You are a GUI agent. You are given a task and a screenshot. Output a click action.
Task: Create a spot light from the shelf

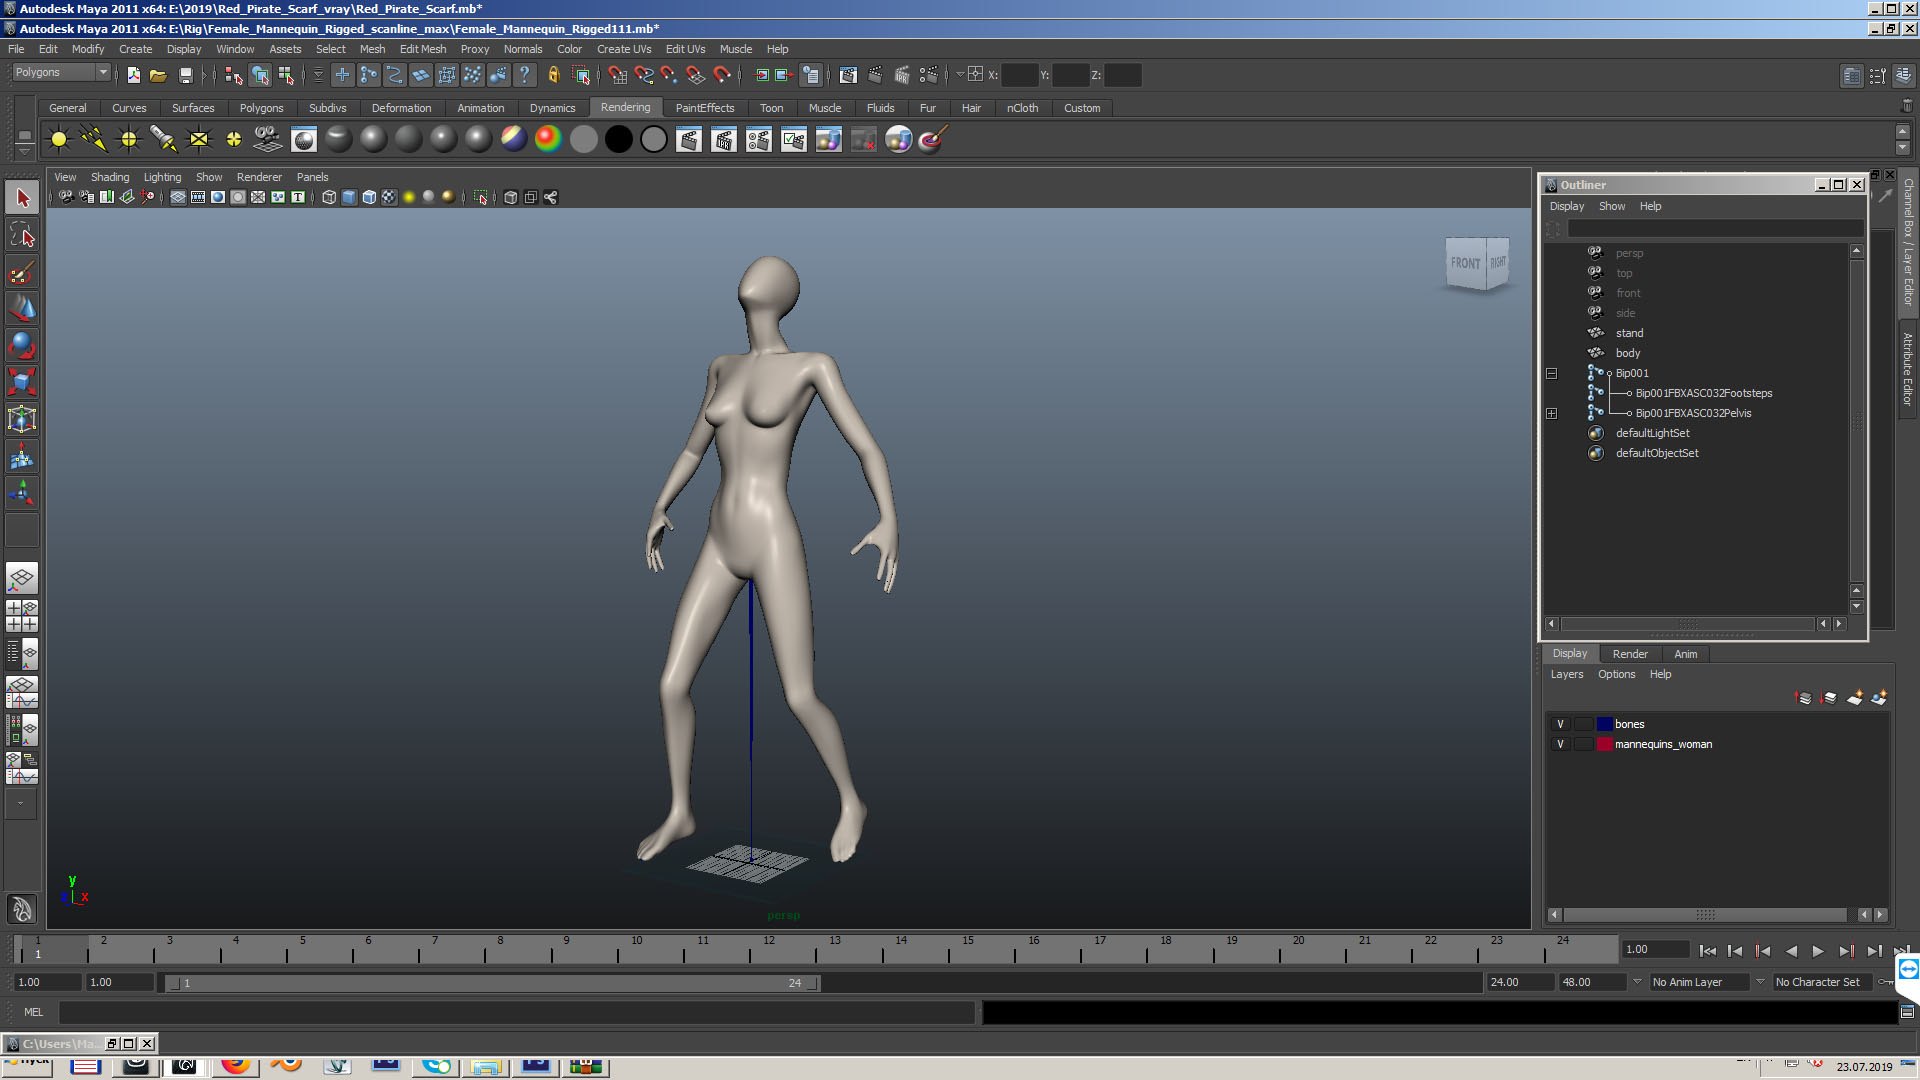(x=164, y=140)
